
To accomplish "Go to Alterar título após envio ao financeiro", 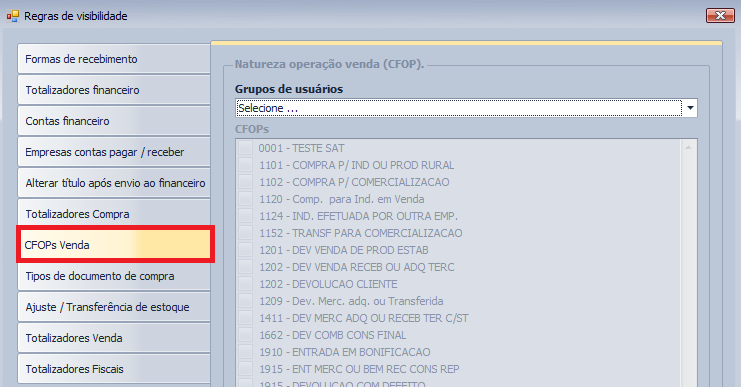I will 114,183.
